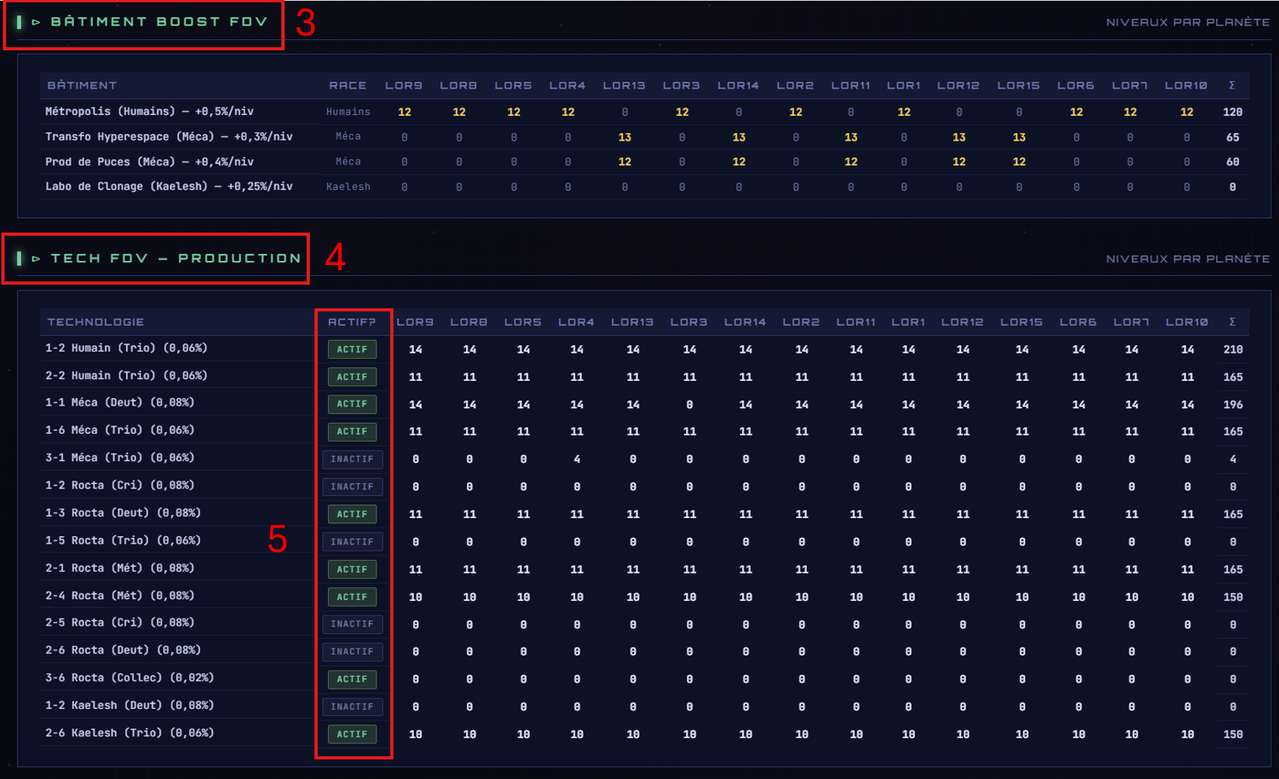Toggle ACTIF badge for 2-2 Humain (Trio)
Image resolution: width=1279 pixels, height=779 pixels.
point(352,377)
